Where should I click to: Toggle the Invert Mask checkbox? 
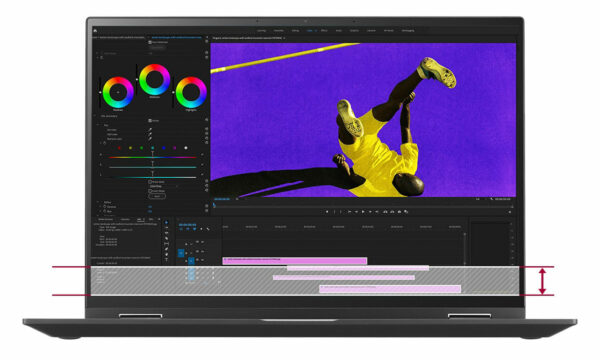150,191
